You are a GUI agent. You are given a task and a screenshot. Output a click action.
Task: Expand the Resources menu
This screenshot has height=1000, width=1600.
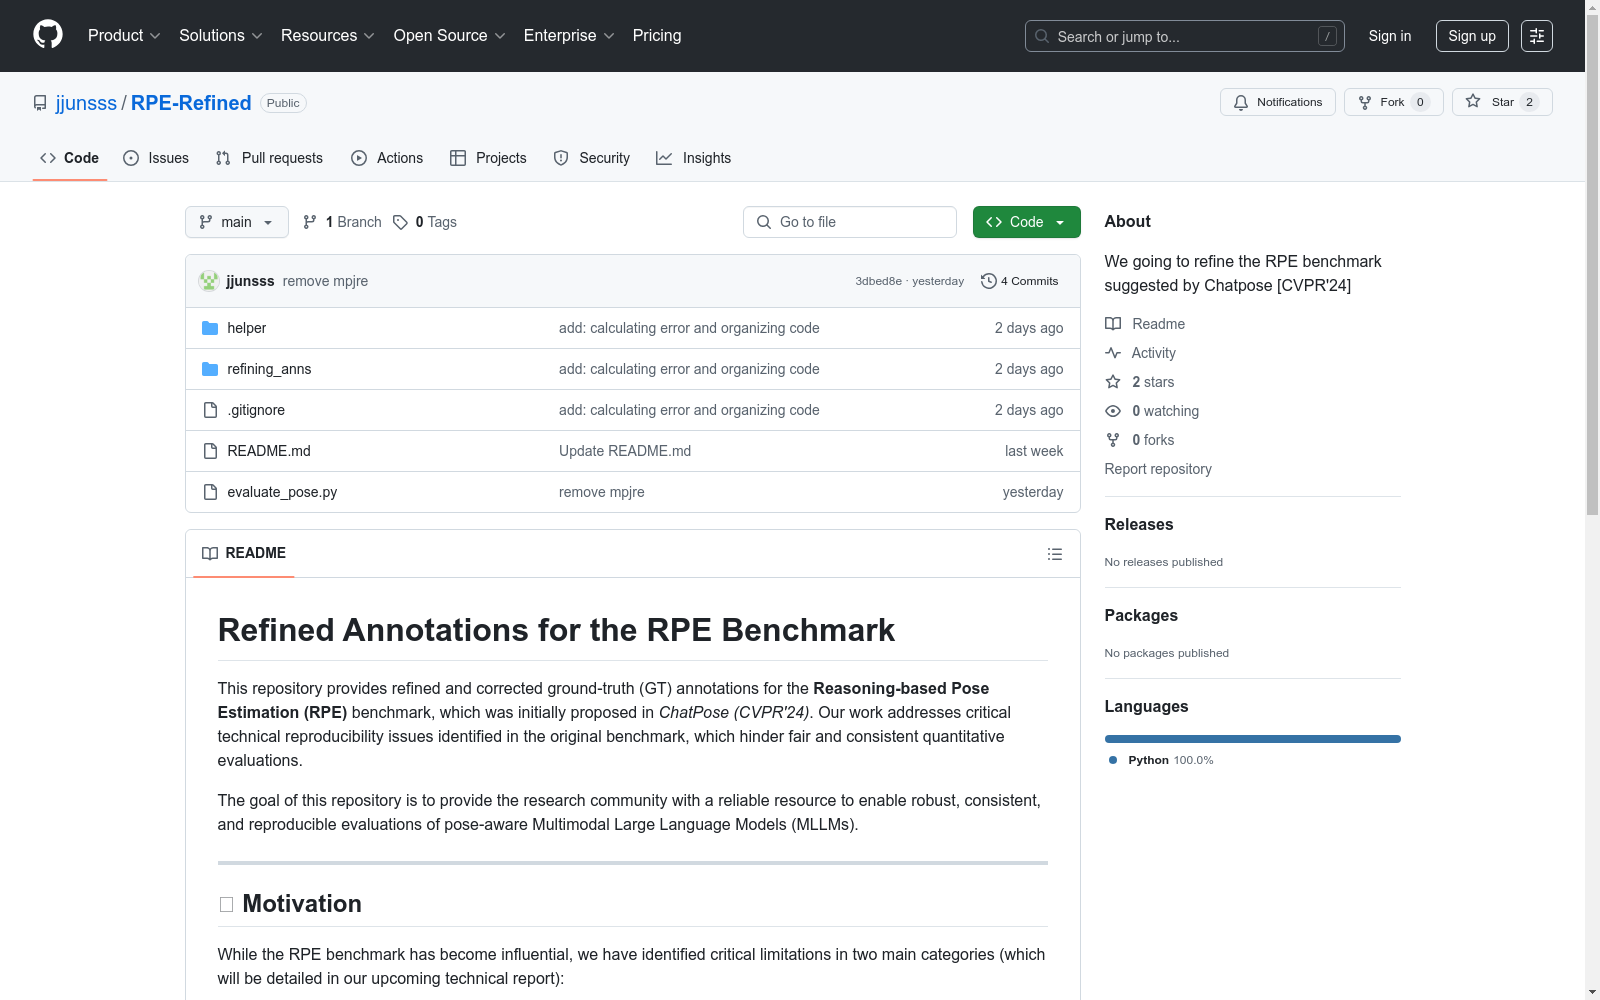click(x=328, y=36)
